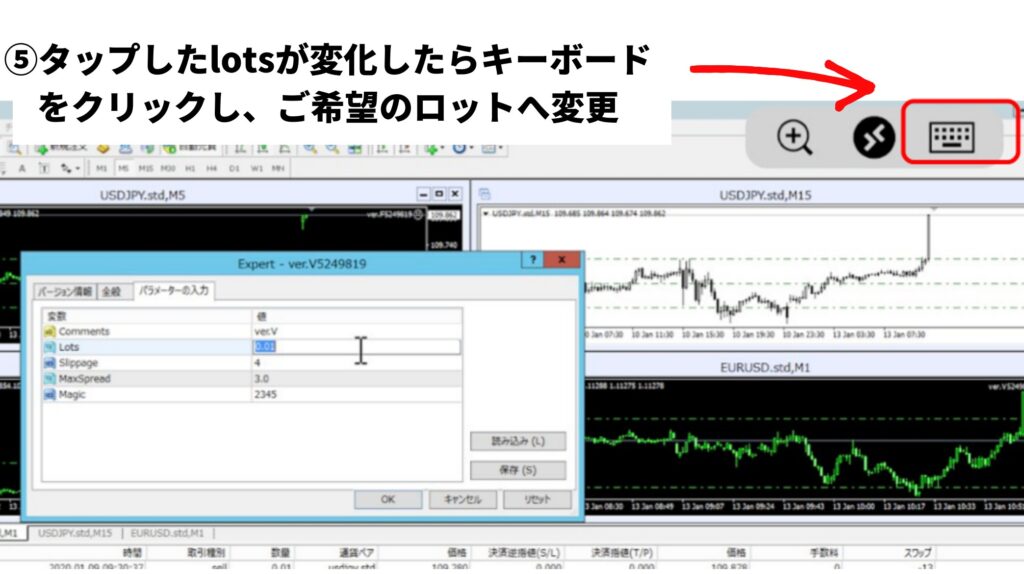1024x574 pixels.
Task: Click the リセット reset button
Action: [x=538, y=499]
